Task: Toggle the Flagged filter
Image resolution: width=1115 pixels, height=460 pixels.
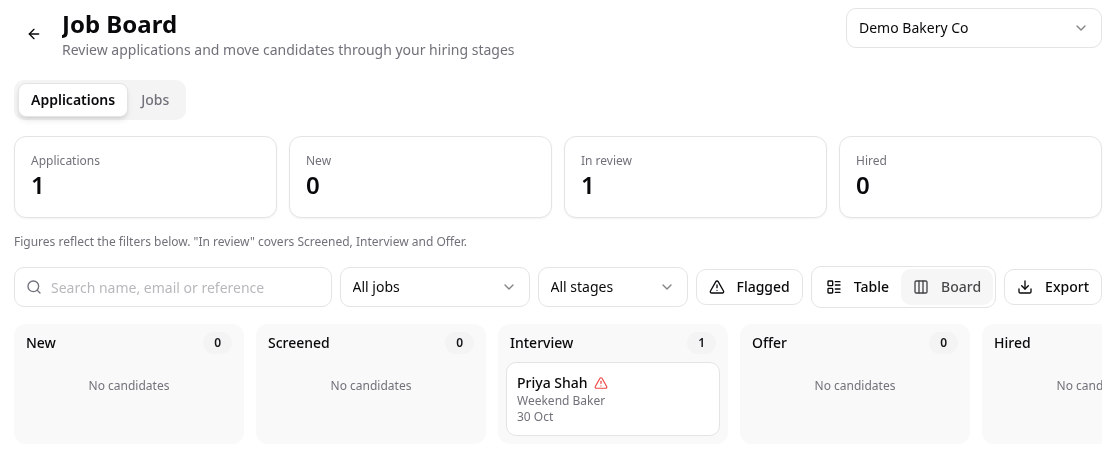Action: click(x=749, y=287)
